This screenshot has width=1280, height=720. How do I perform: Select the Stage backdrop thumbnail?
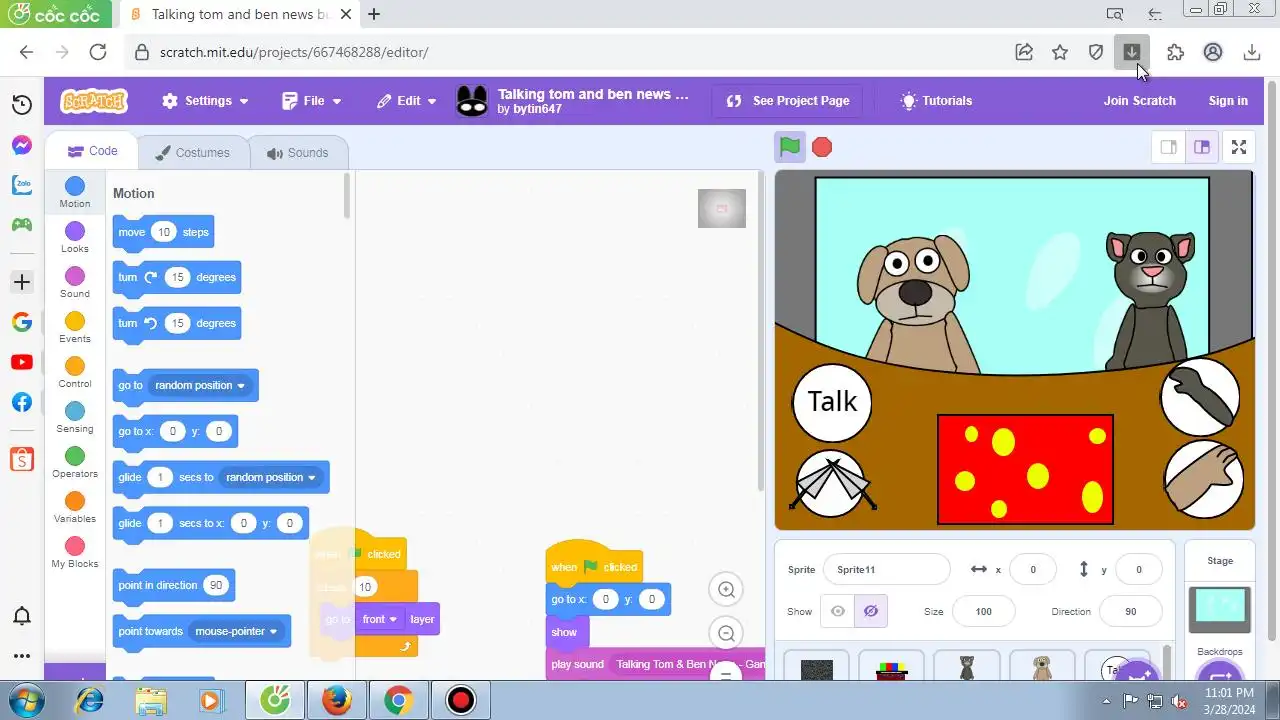coord(1220,608)
